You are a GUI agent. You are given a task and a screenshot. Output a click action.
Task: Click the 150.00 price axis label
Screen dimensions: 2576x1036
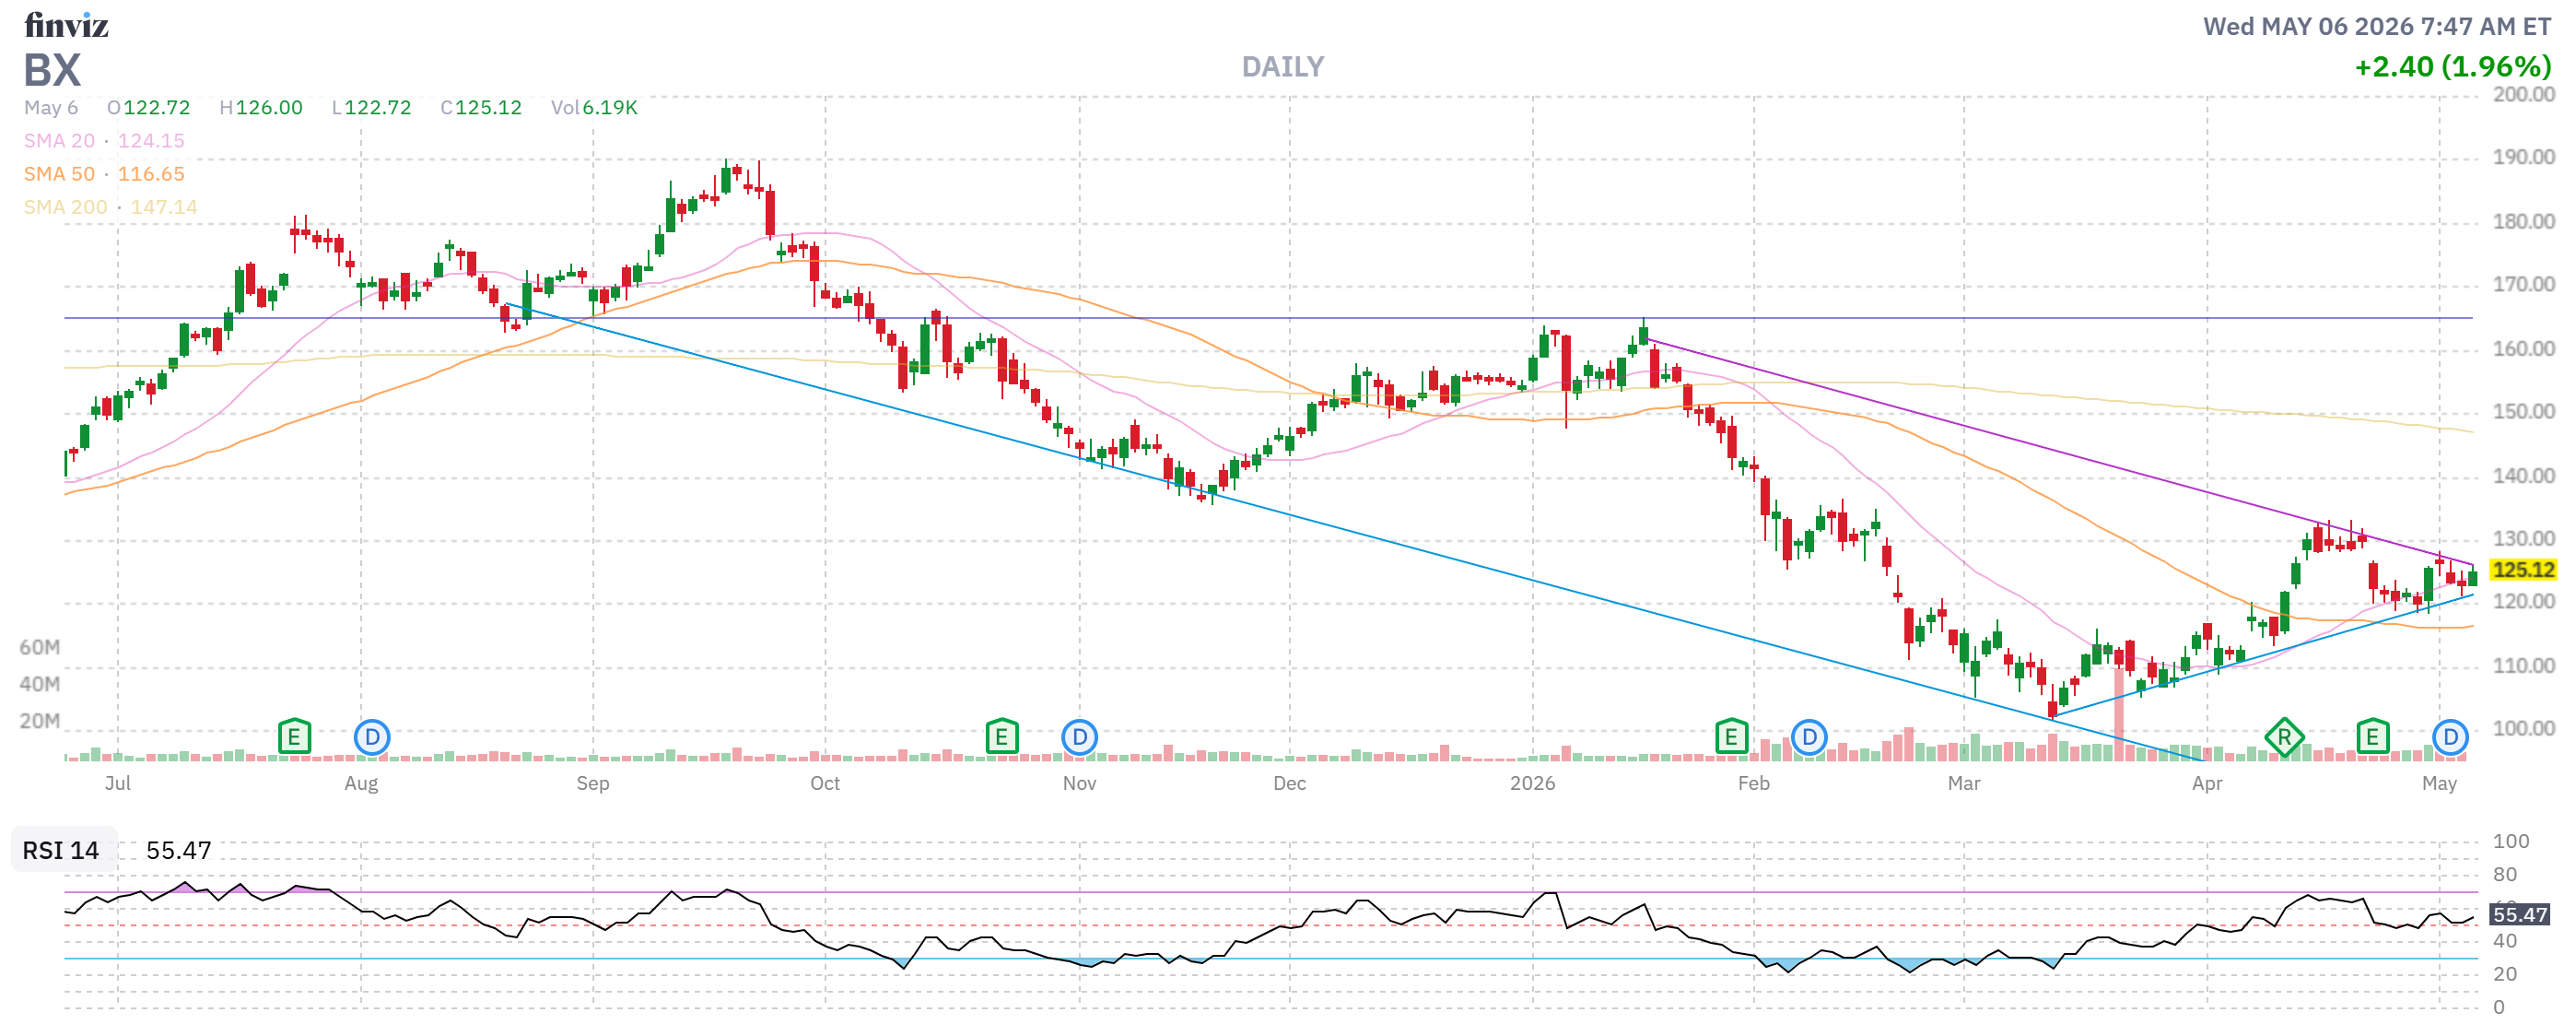pyautogui.click(x=2523, y=412)
